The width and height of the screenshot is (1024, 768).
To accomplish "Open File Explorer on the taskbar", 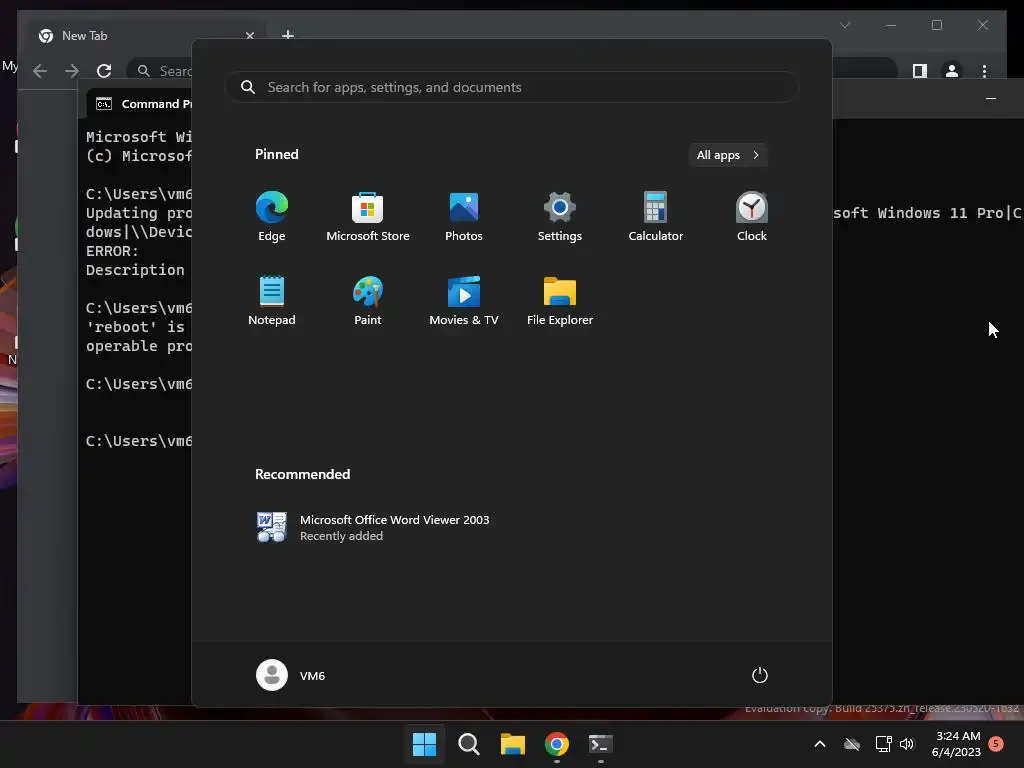I will tap(513, 744).
